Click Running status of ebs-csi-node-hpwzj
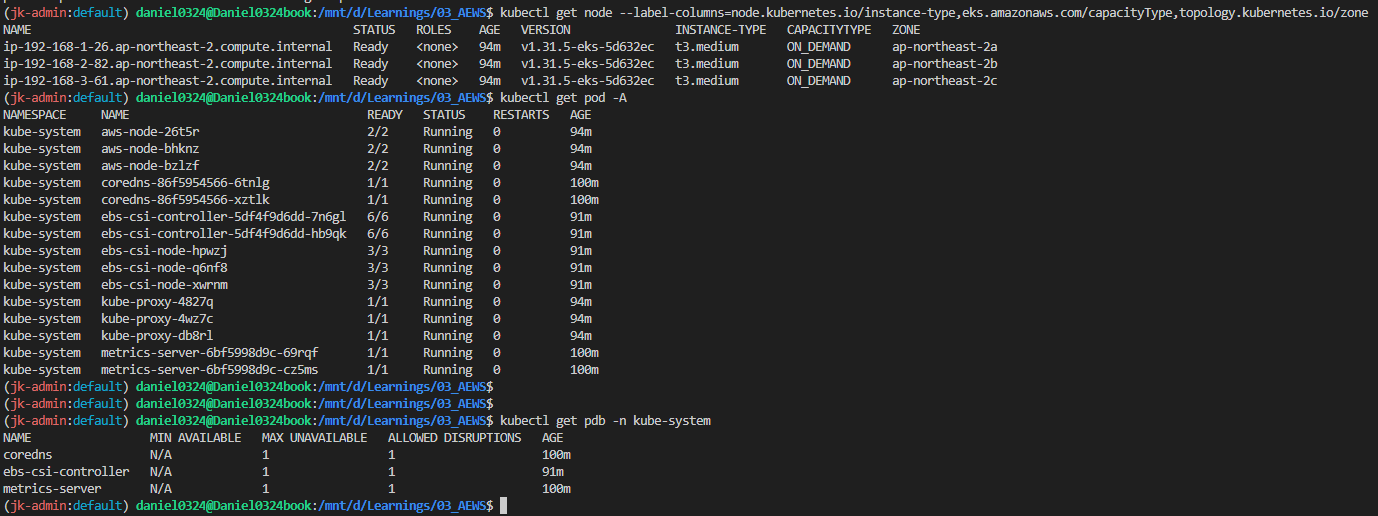Screen dimensions: 1378x516 coord(448,251)
